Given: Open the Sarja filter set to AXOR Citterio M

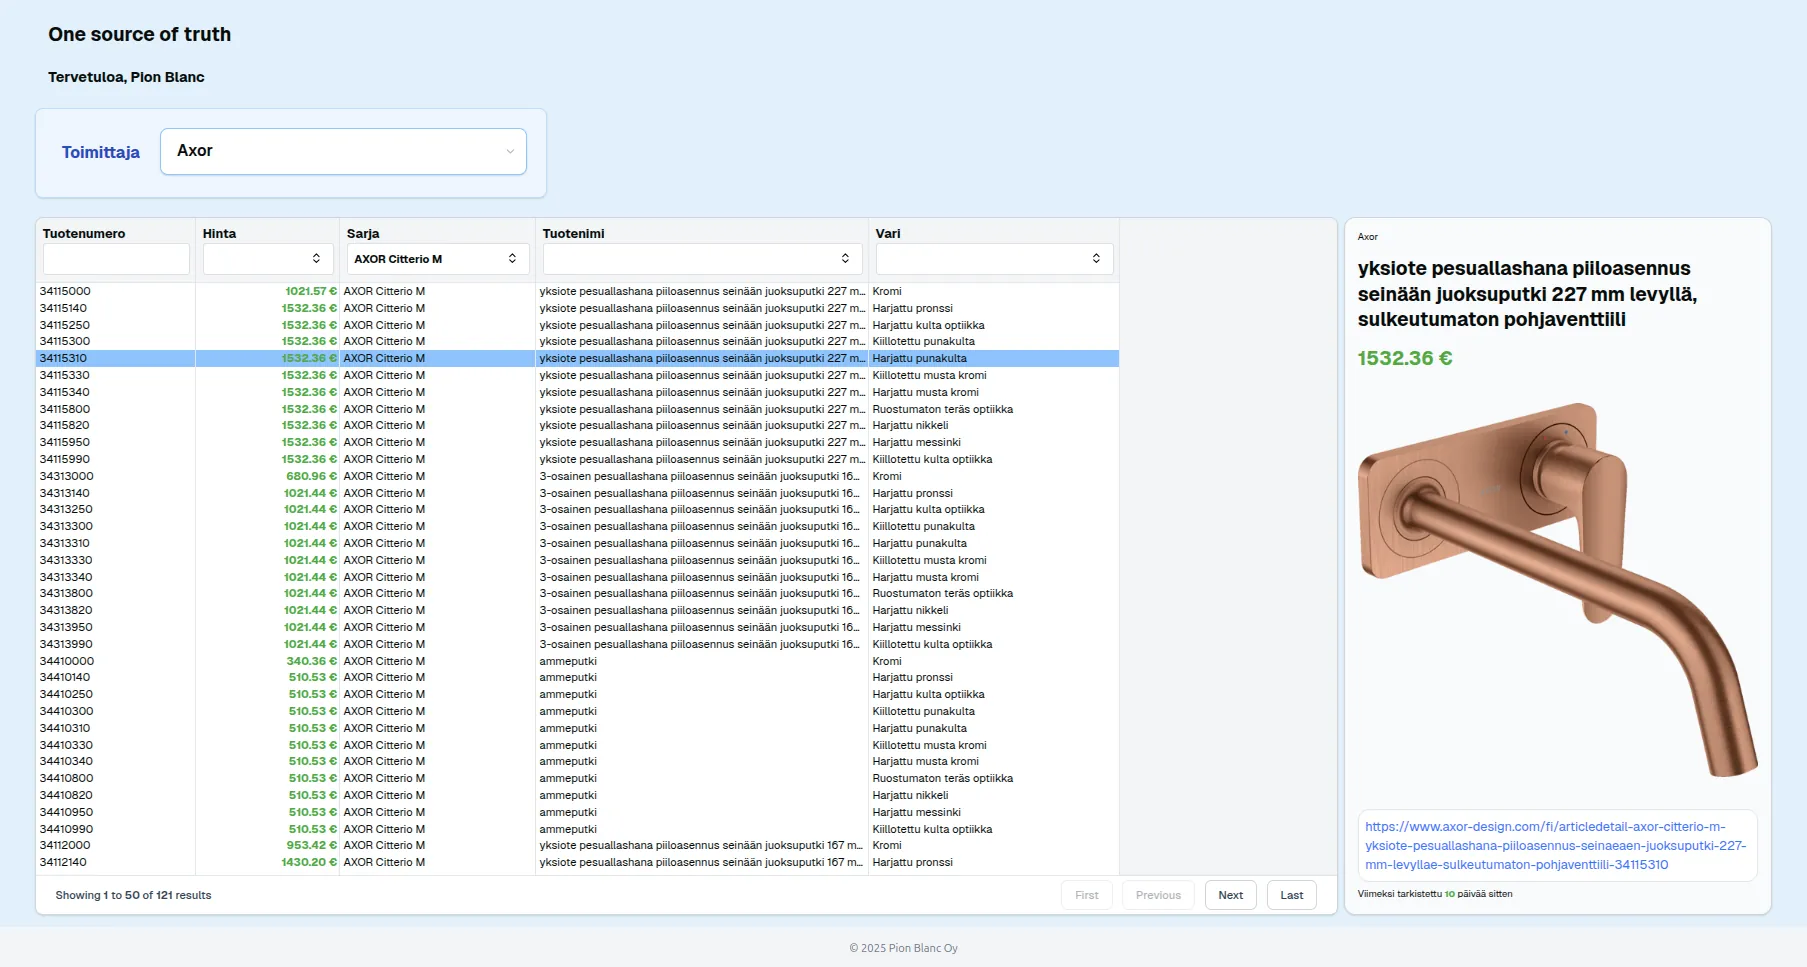Looking at the screenshot, I should tap(438, 259).
